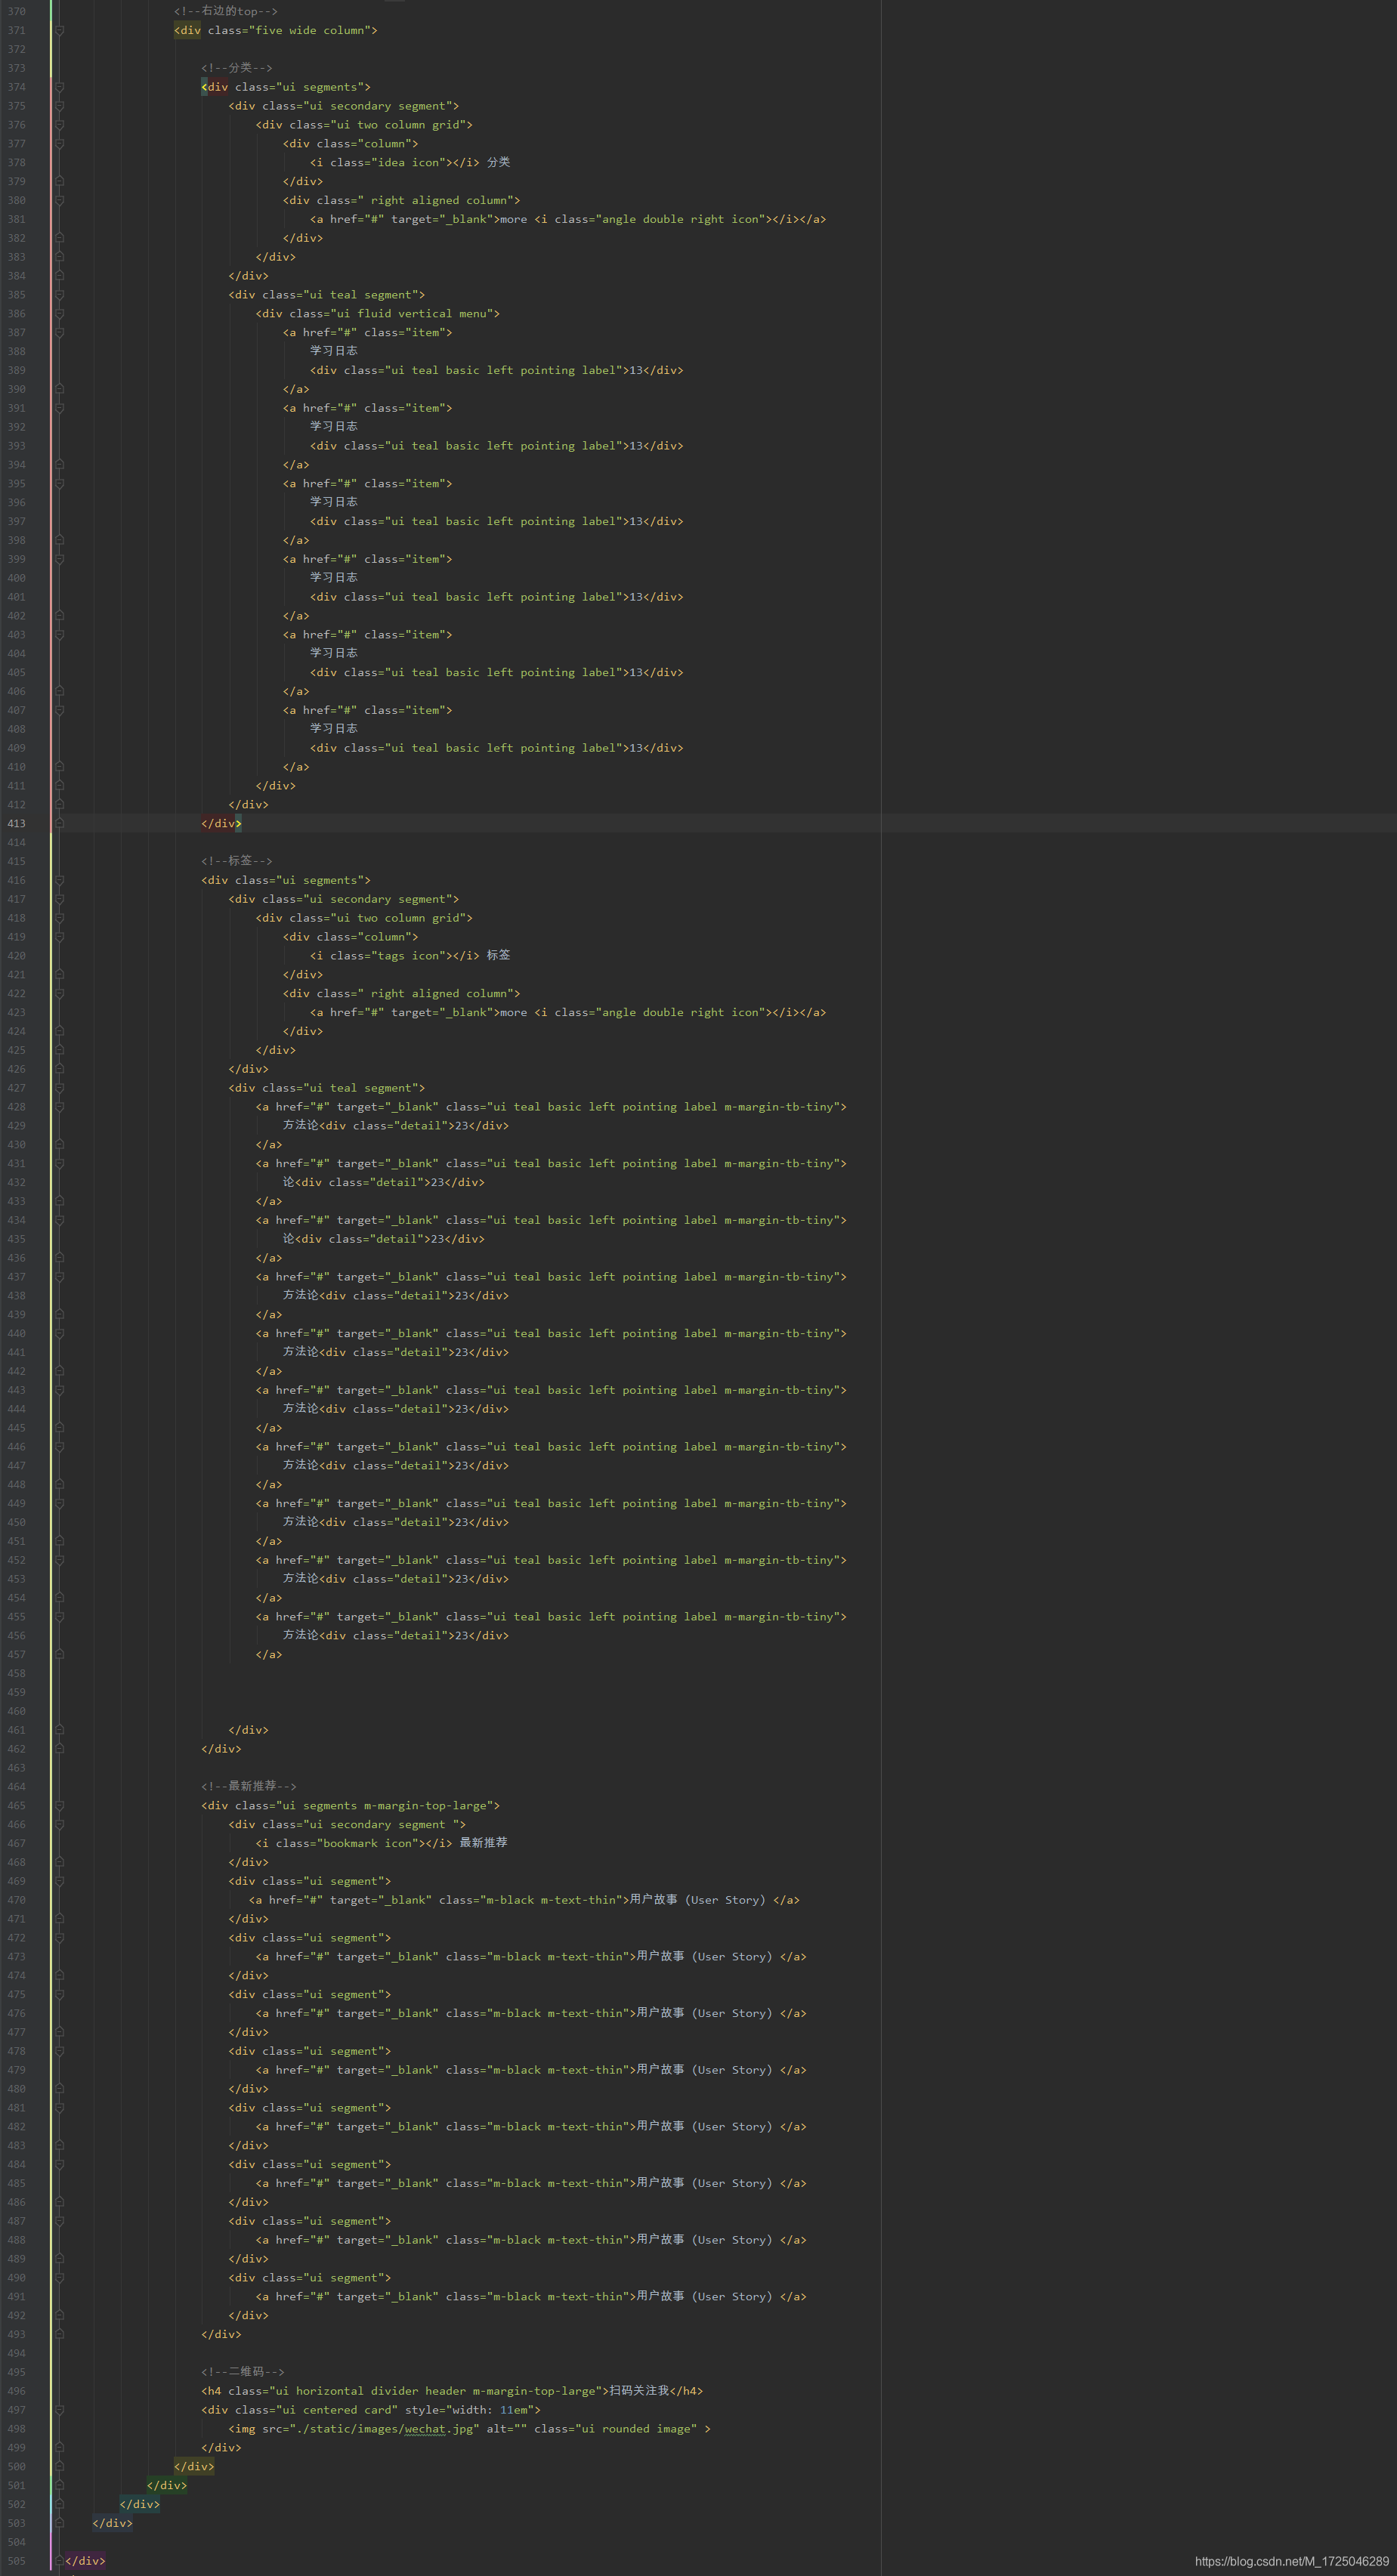Click line number 413 in the gutter
1397x2576 pixels.
(x=17, y=823)
